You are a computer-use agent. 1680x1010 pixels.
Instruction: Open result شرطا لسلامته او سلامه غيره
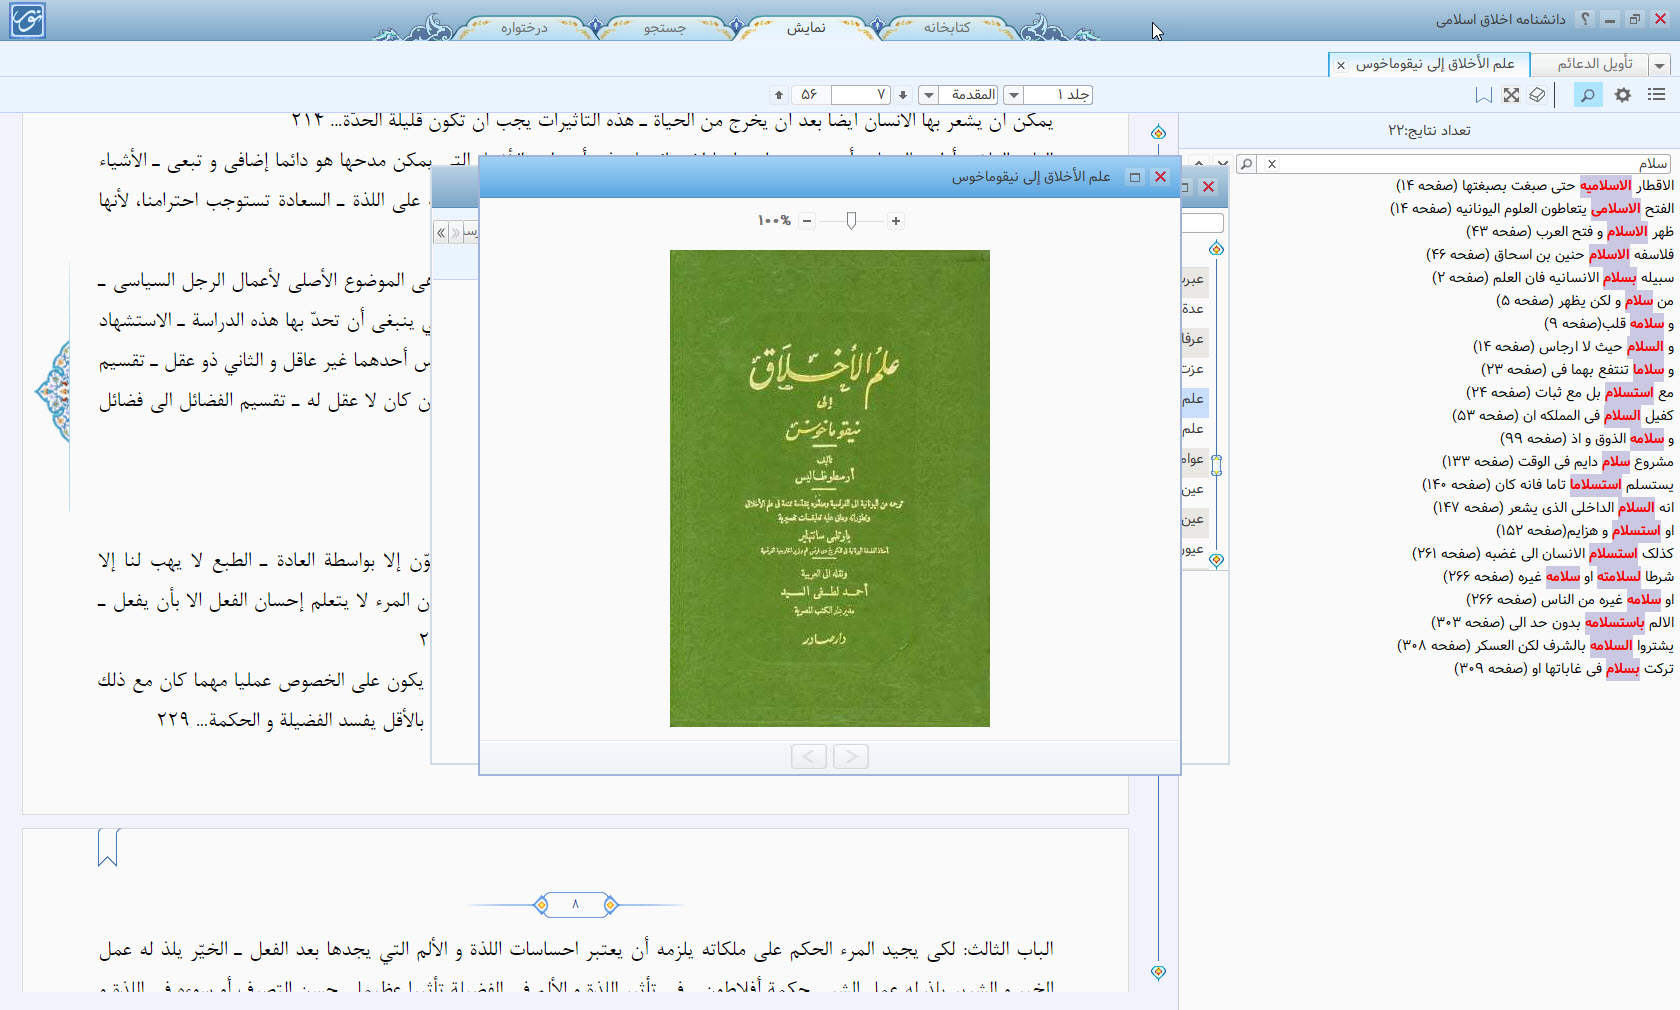[x=1558, y=577]
